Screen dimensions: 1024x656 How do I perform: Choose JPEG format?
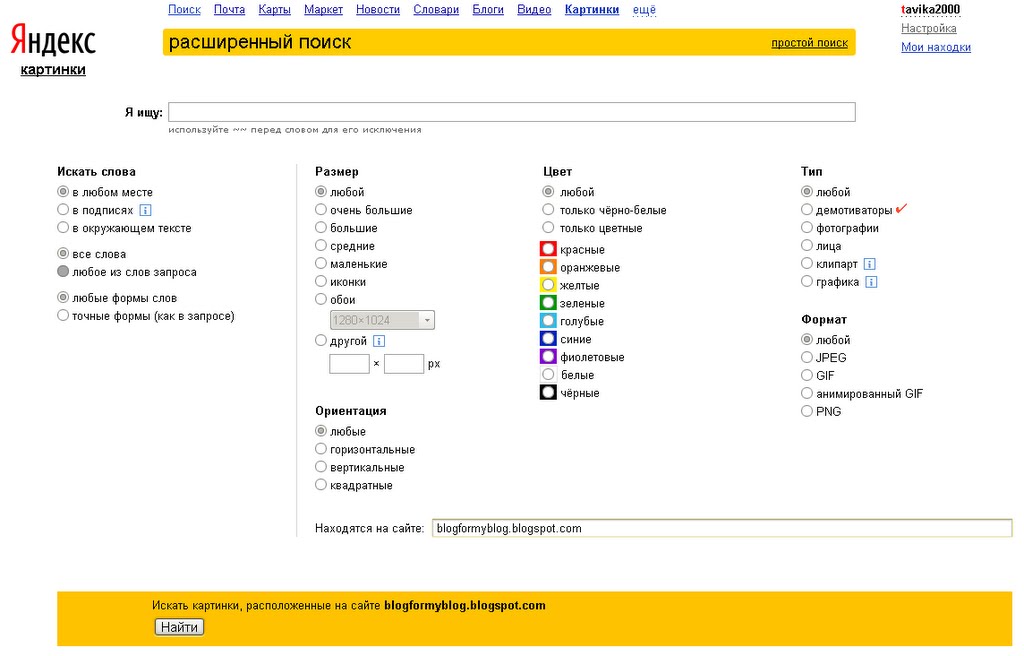pos(807,357)
